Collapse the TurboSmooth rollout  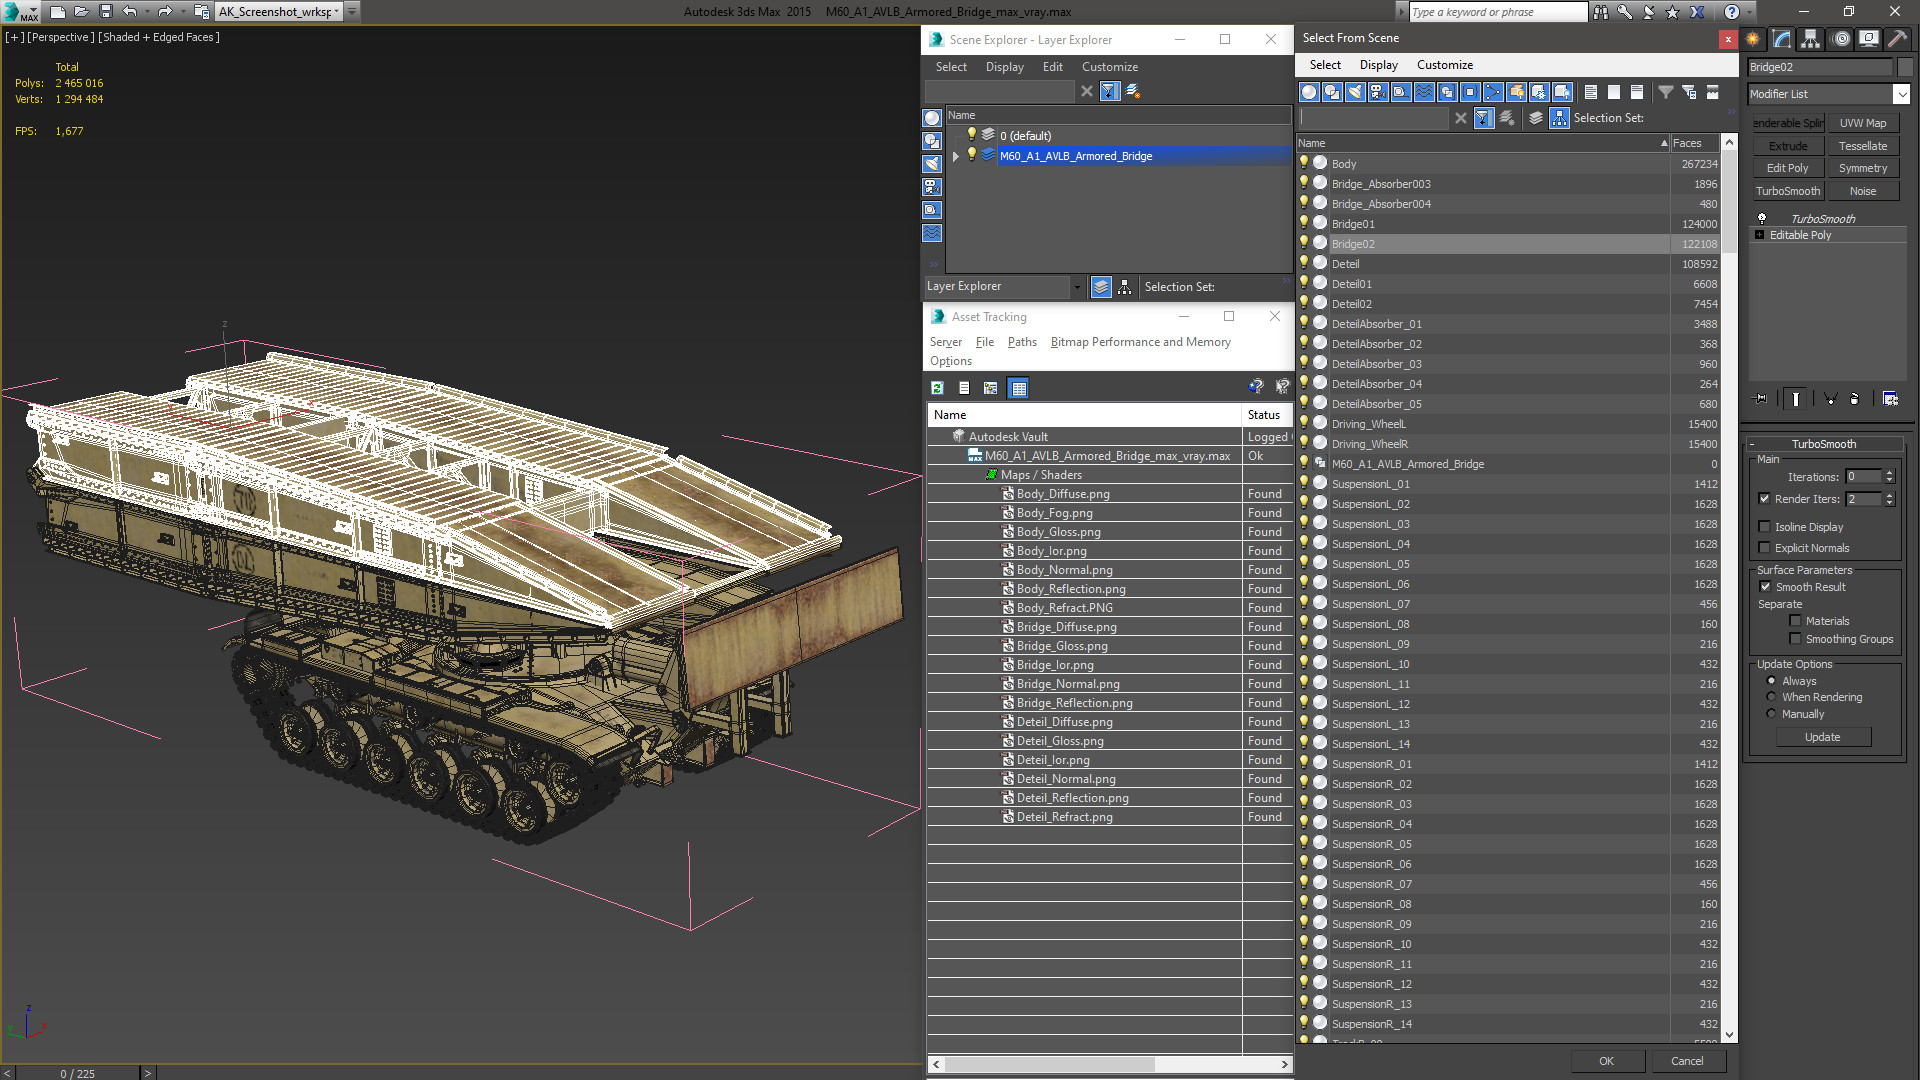pyautogui.click(x=1752, y=444)
